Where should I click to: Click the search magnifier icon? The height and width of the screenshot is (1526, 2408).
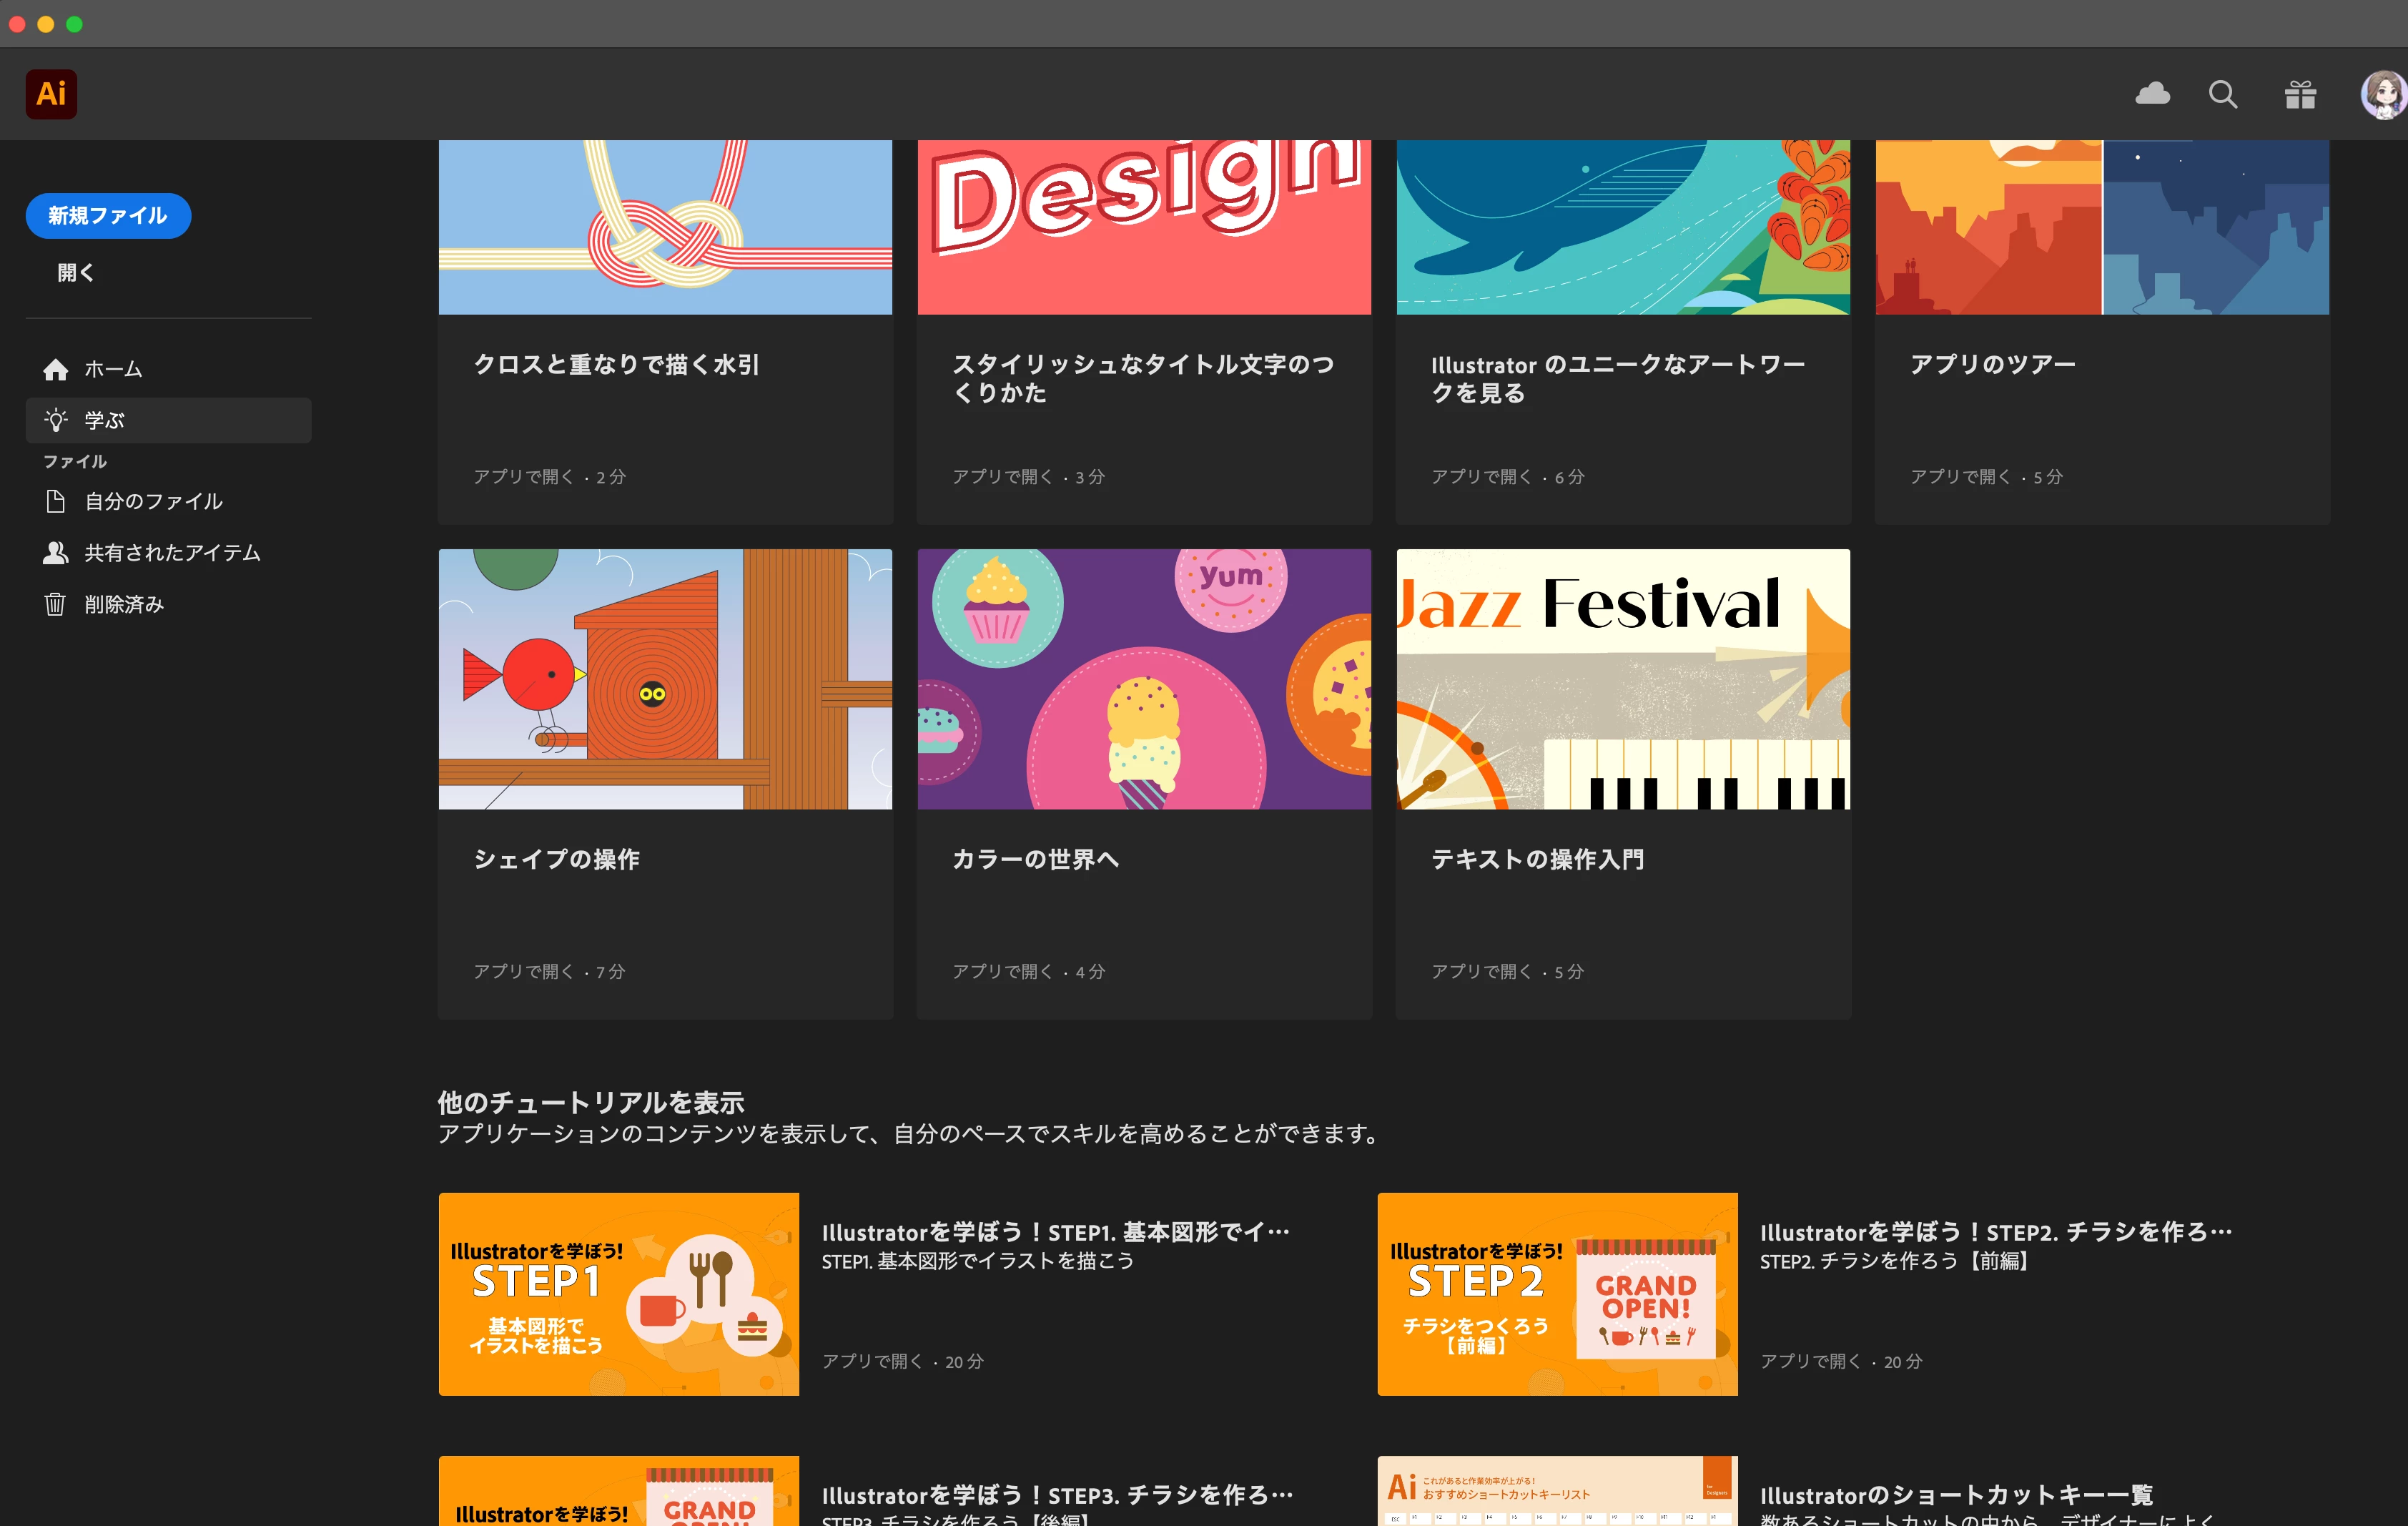pos(2222,94)
